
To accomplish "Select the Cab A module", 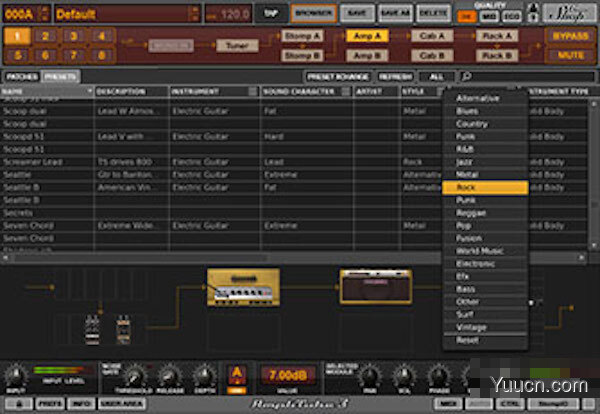I will [x=432, y=36].
